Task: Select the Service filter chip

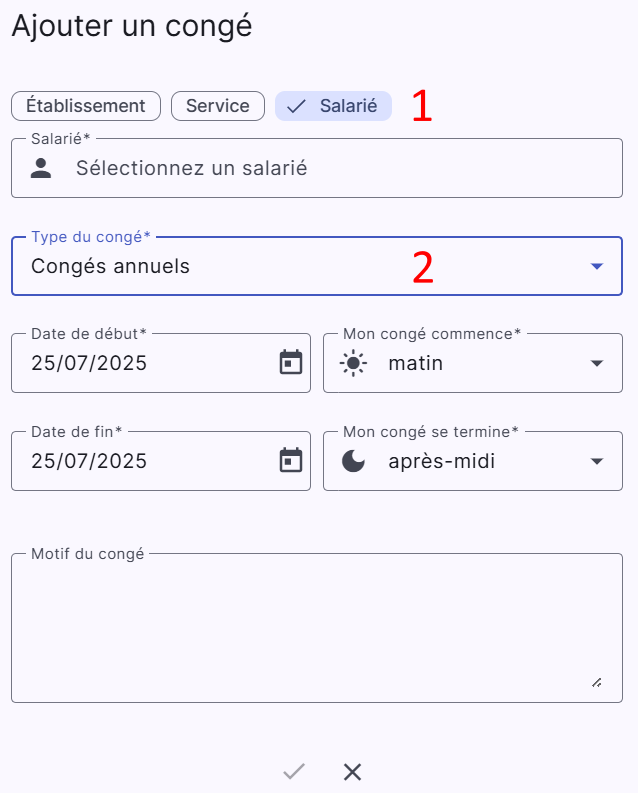Action: pos(218,106)
